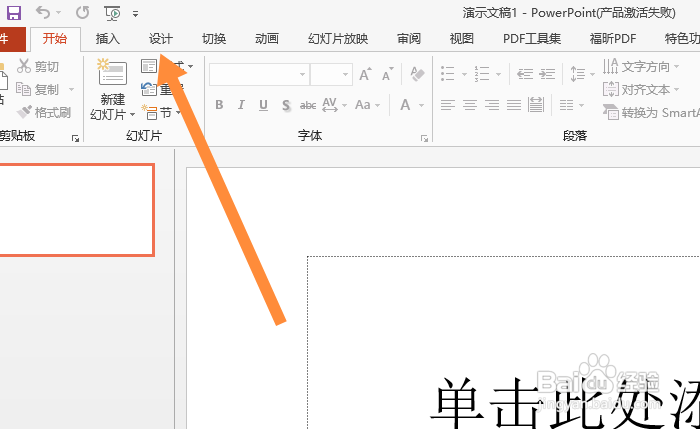Apply distributed alignment
This screenshot has width=700, height=429.
[x=536, y=105]
